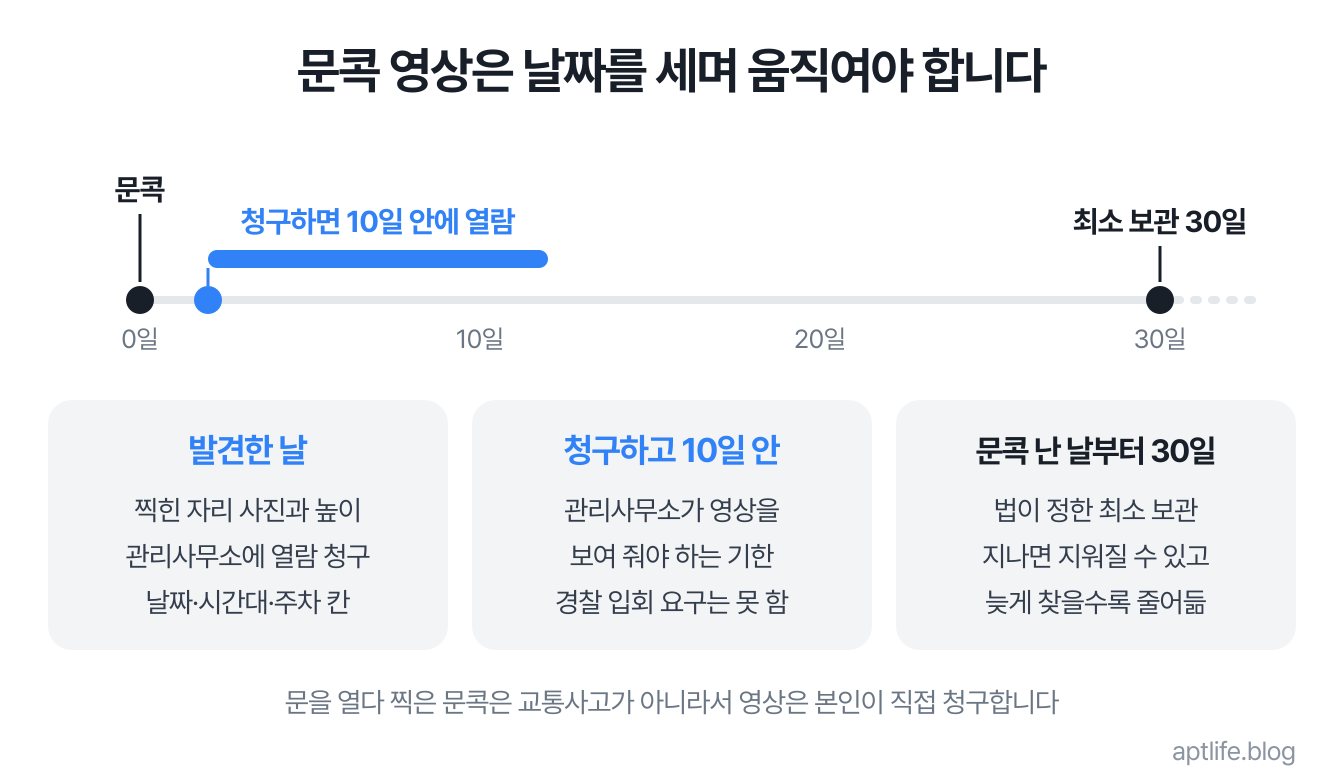Viewport: 1344px width, 780px height.
Task: Click the black dot at 30일
Action: pyautogui.click(x=1160, y=299)
